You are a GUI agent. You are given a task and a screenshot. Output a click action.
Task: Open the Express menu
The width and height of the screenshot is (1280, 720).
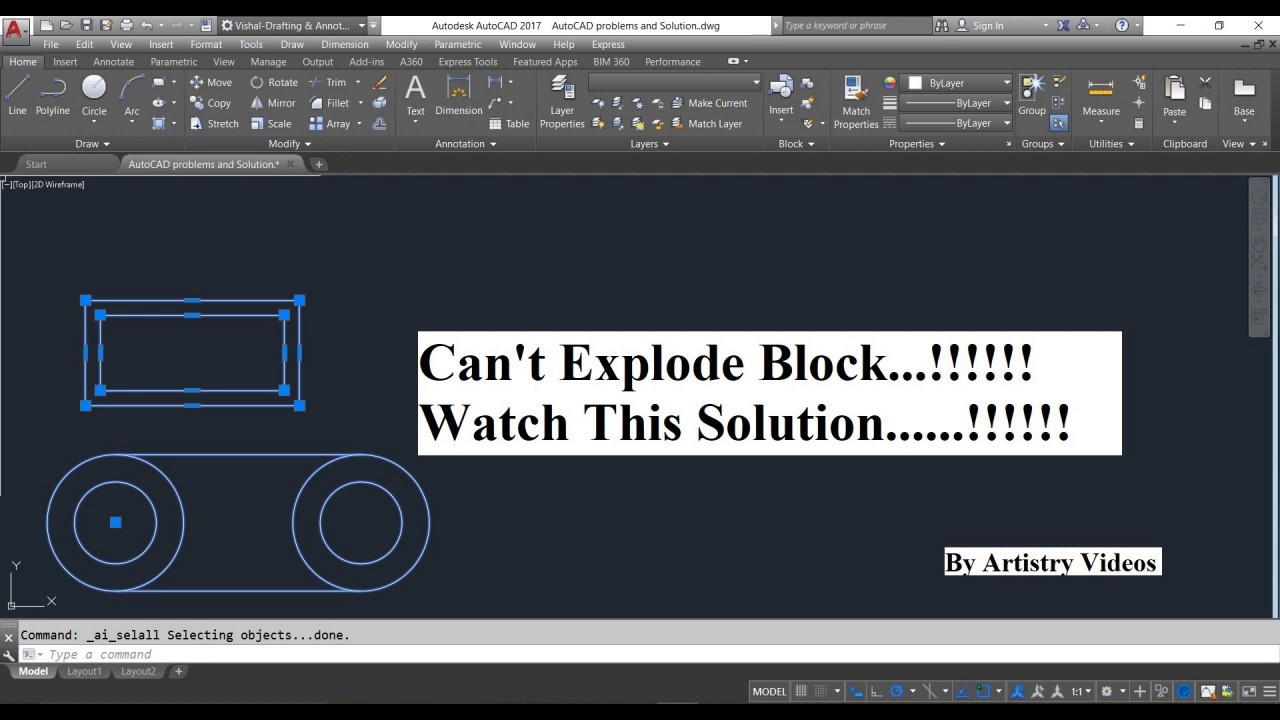tap(608, 44)
